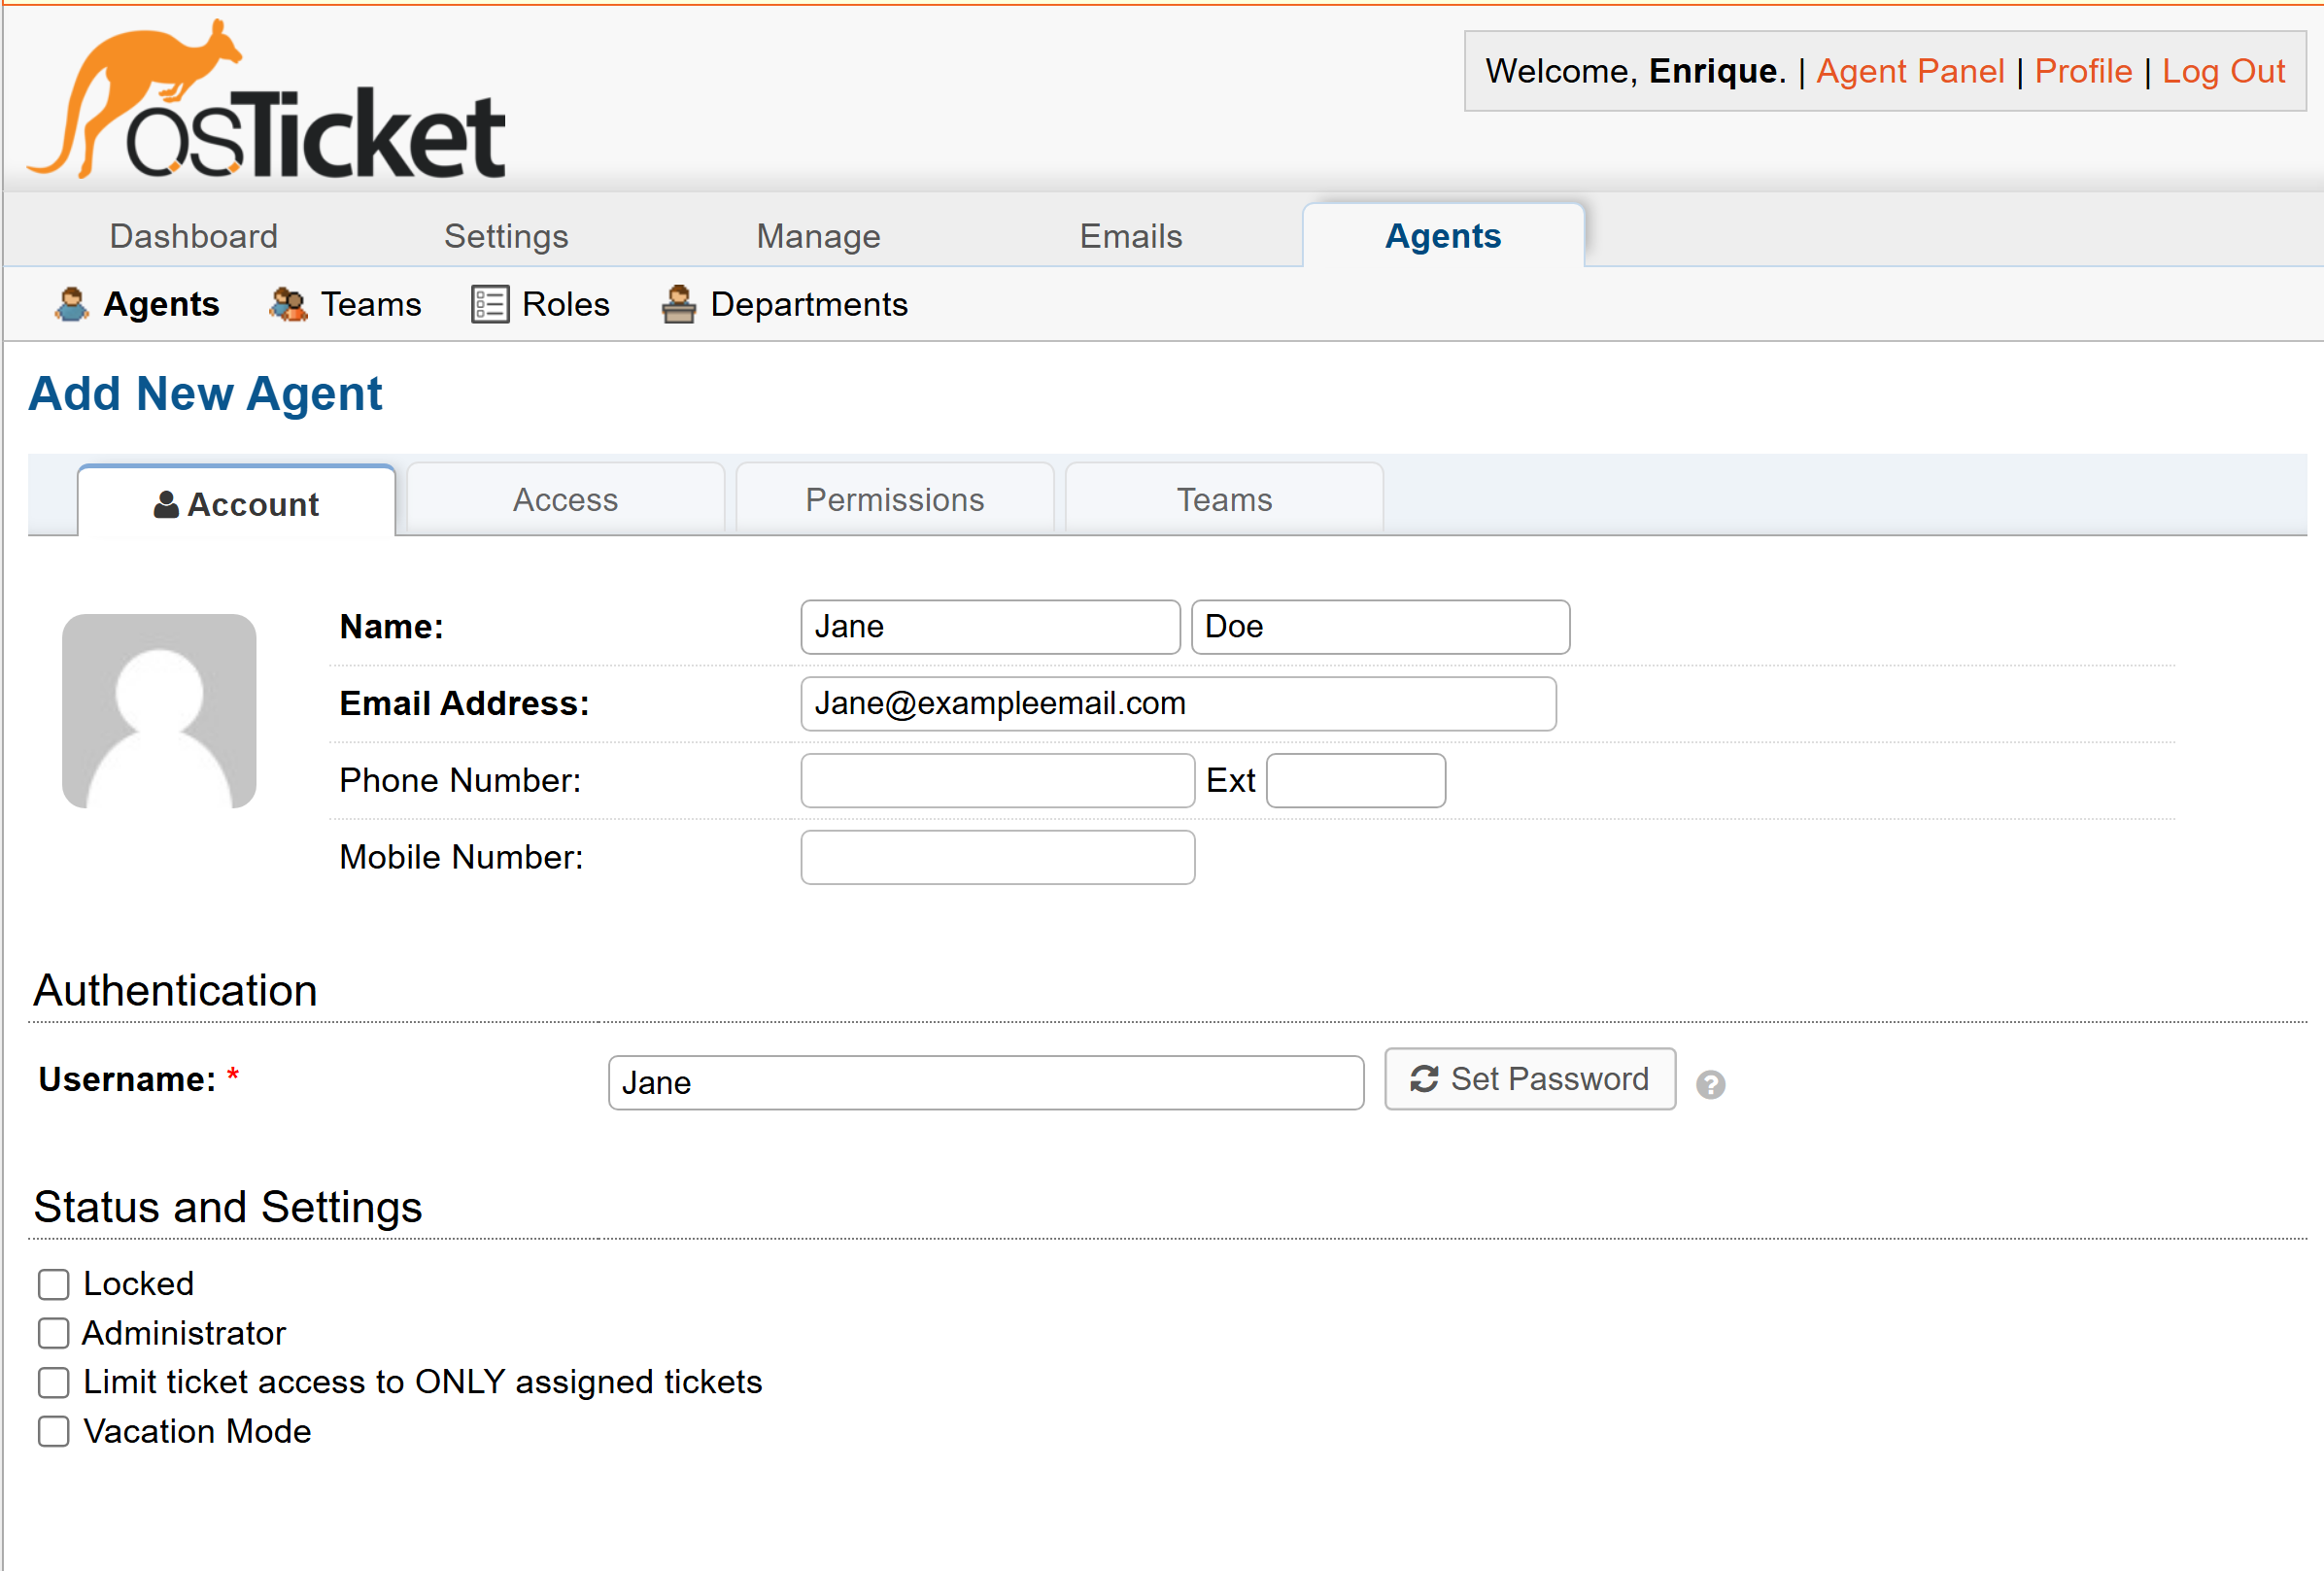The image size is (2324, 1571).
Task: Select the Agents main navigation tab
Action: point(1443,236)
